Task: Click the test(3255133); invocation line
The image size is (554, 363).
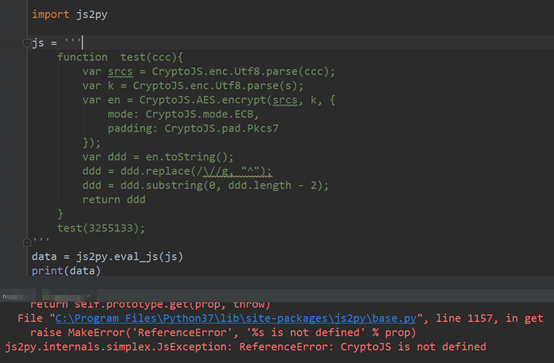Action: coord(101,228)
